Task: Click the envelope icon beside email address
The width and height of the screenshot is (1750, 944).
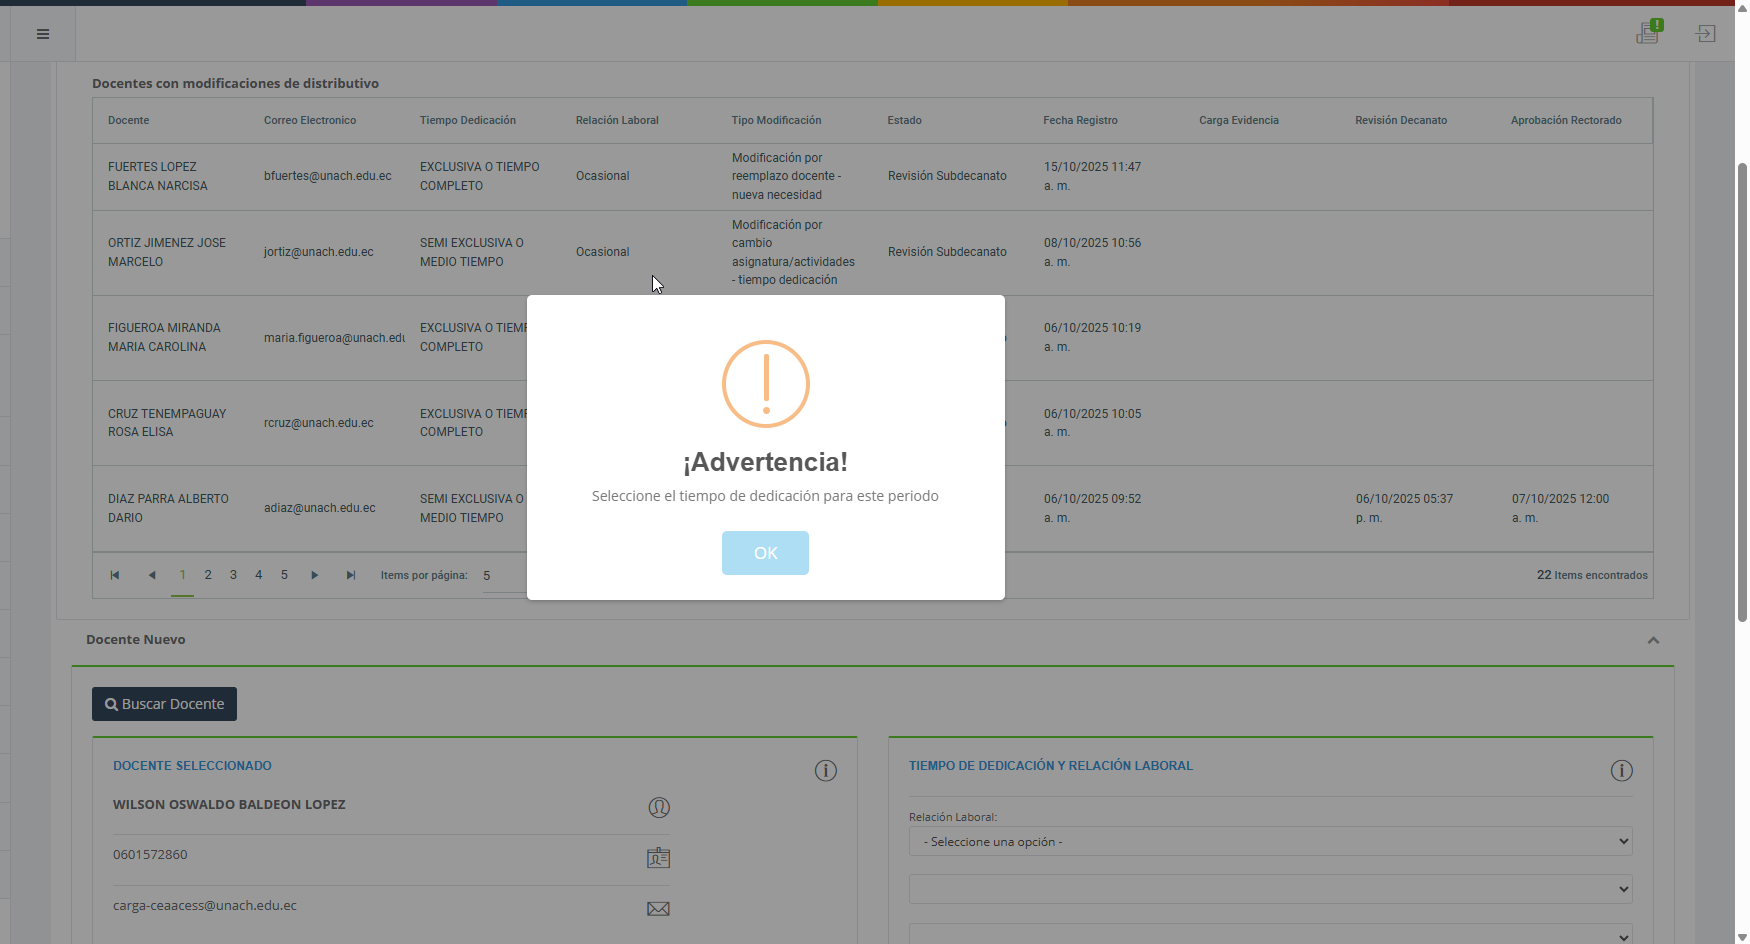Action: [x=658, y=909]
